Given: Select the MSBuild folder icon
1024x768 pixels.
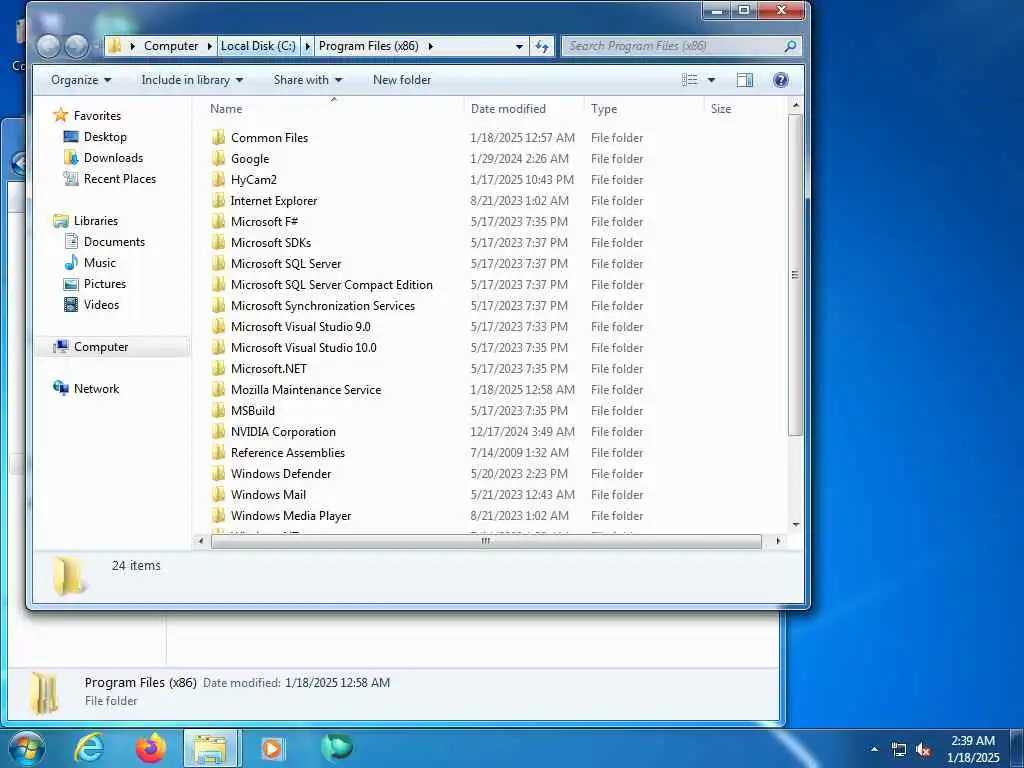Looking at the screenshot, I should (219, 410).
